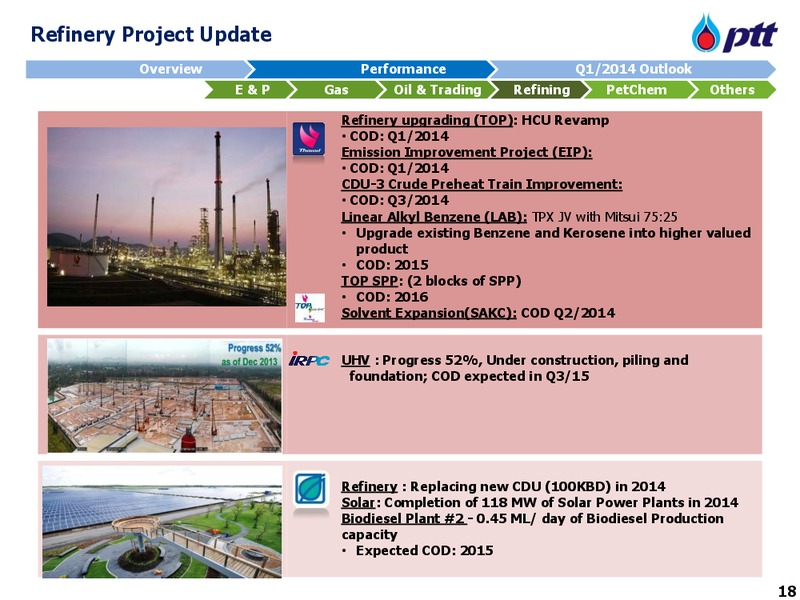Viewport: 800px width, 600px height.
Task: Click the UHV construction site photo
Action: tap(164, 395)
